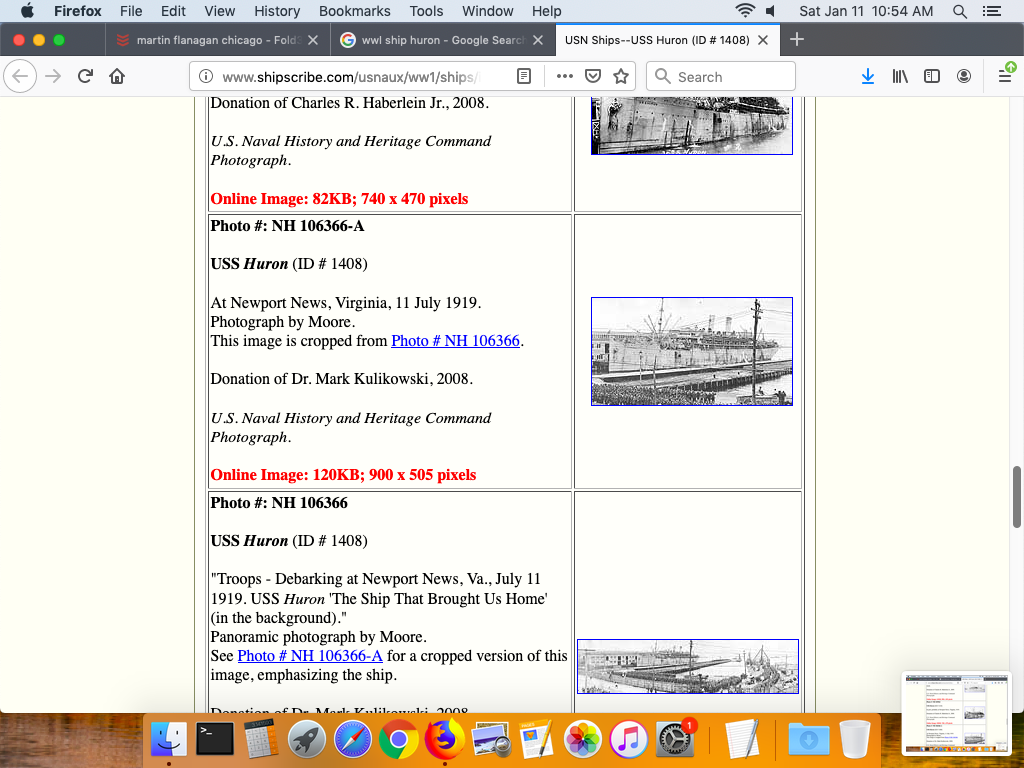Show site information for shipscribe.com
1024x768 pixels.
[205, 77]
